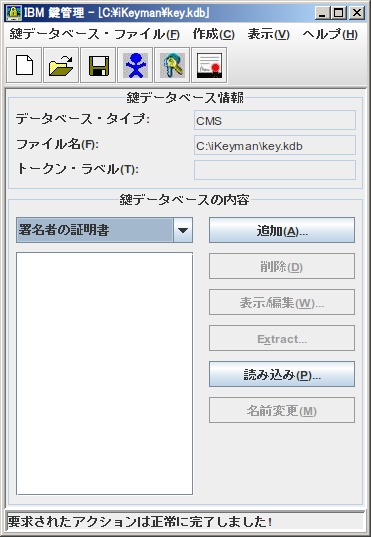
Task: Open the ヘルプ(H) menu
Action: (330, 34)
